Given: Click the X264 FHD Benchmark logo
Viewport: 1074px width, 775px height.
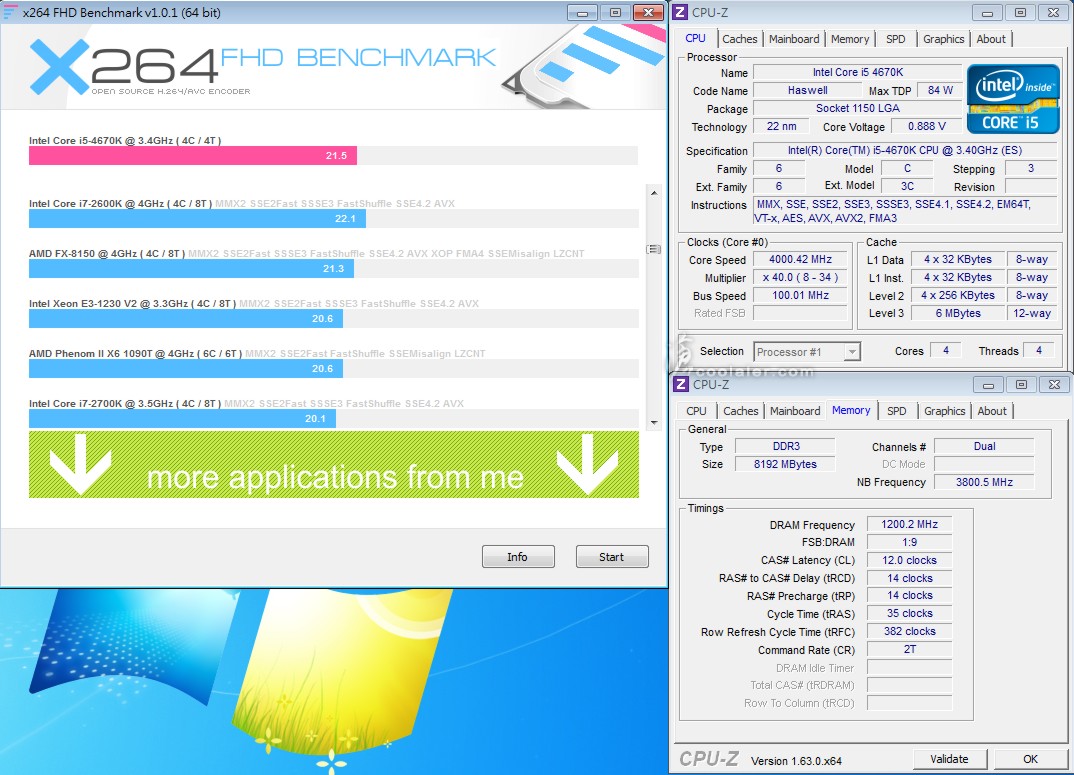Looking at the screenshot, I should [262, 67].
